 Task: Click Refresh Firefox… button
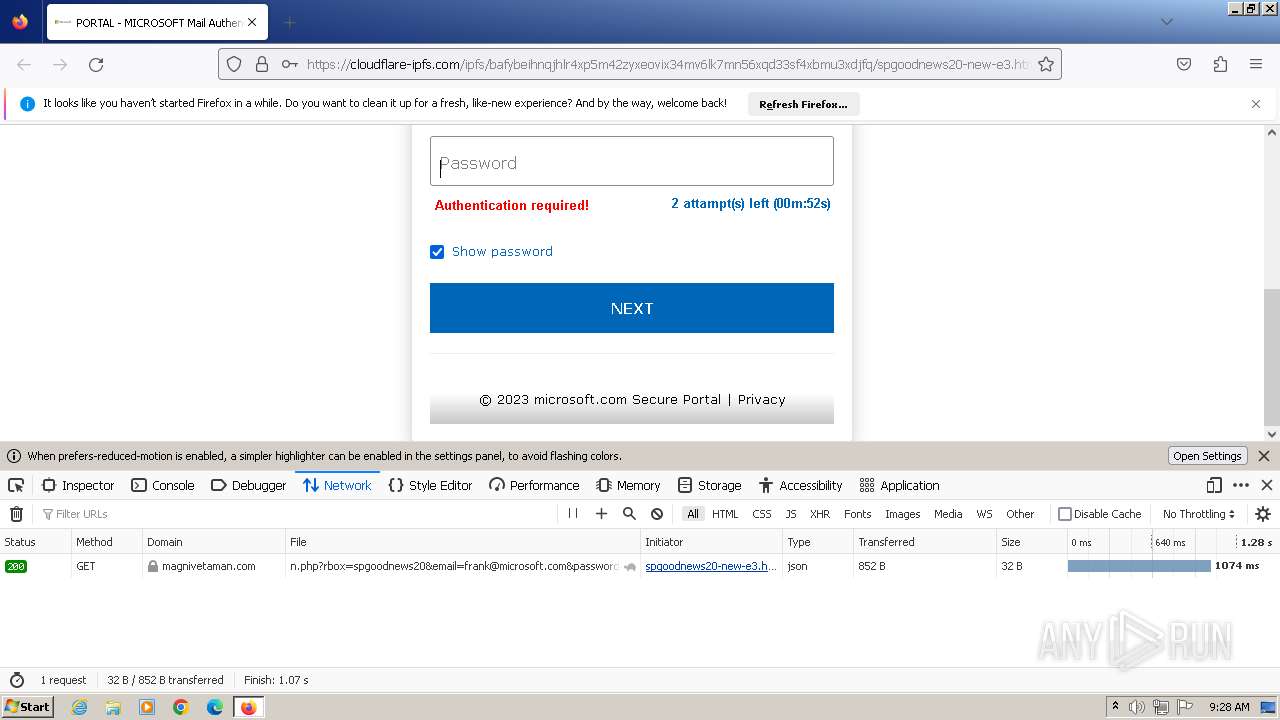point(803,104)
